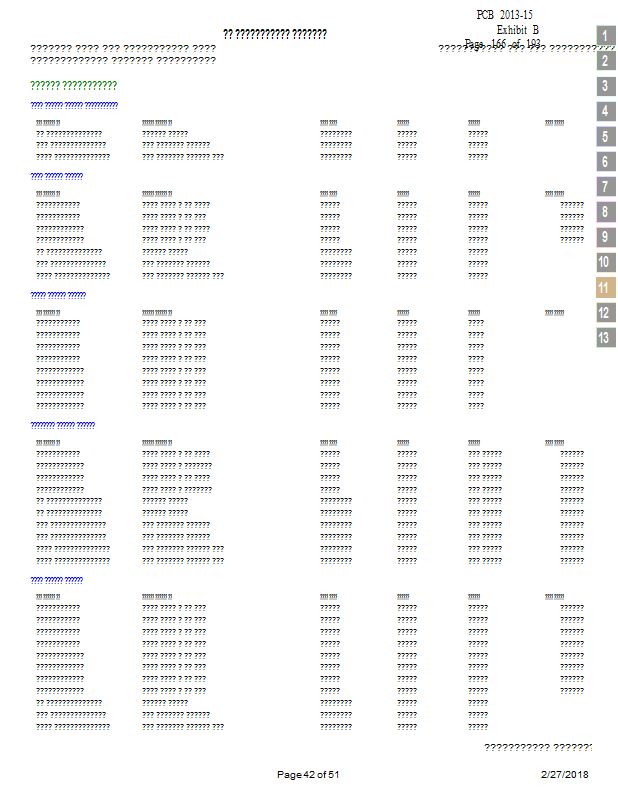
Task: Click the green section heading text
Action: [x=74, y=86]
